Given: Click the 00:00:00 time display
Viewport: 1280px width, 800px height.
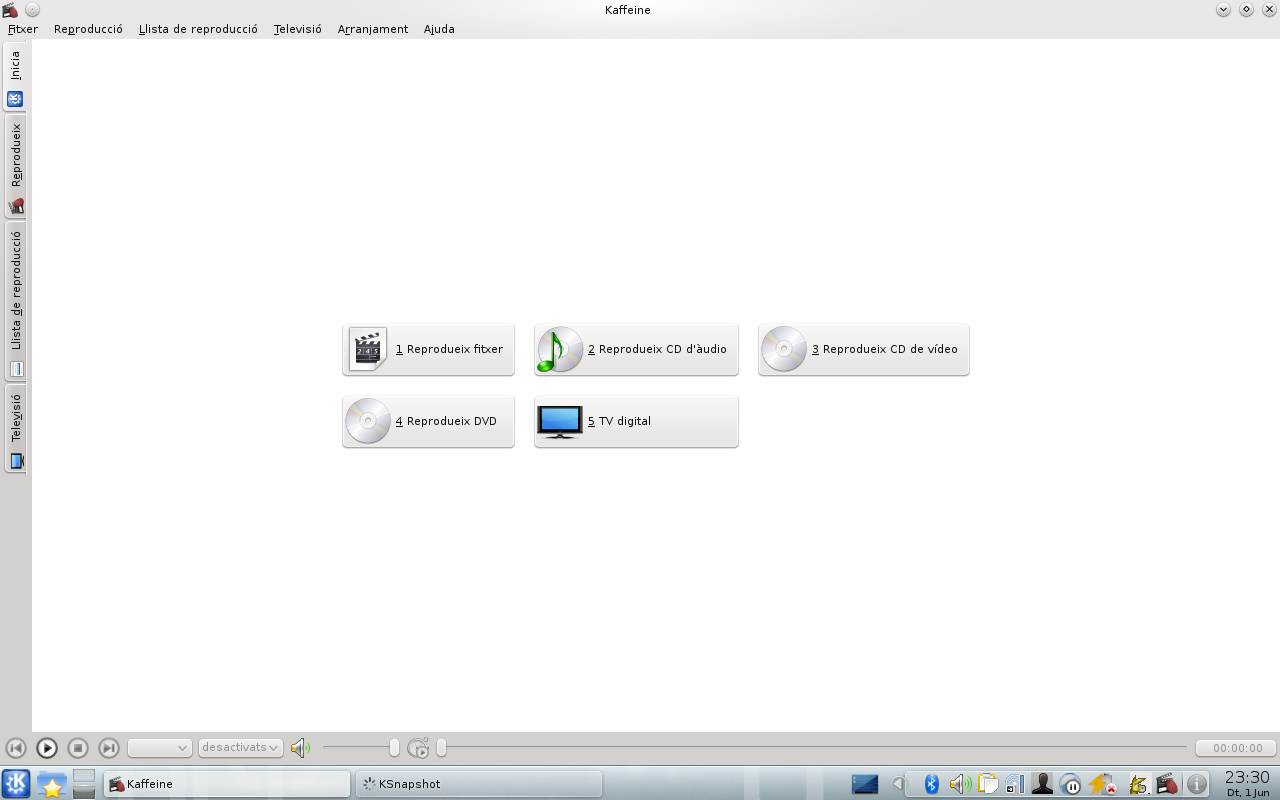Looking at the screenshot, I should 1236,748.
